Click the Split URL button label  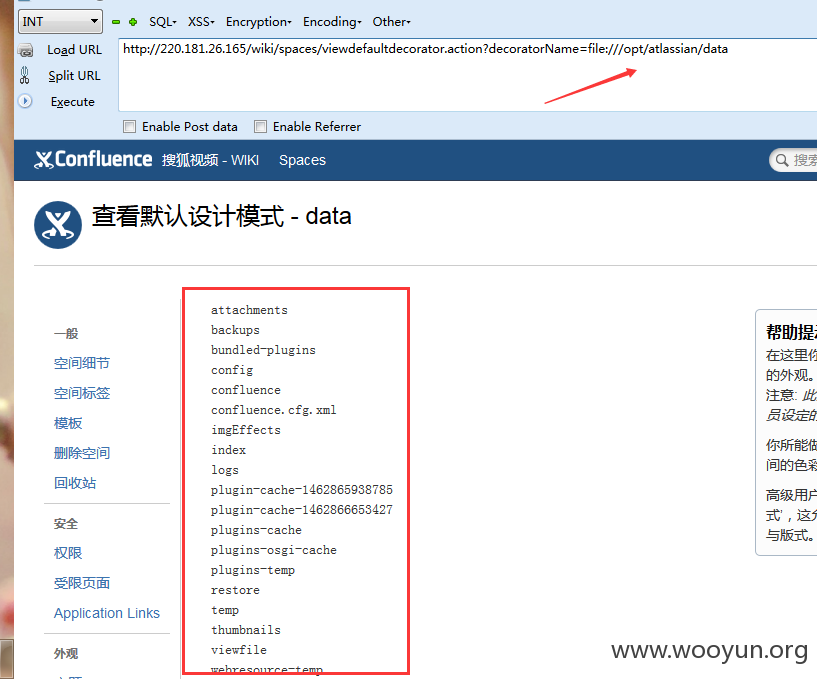pos(74,76)
